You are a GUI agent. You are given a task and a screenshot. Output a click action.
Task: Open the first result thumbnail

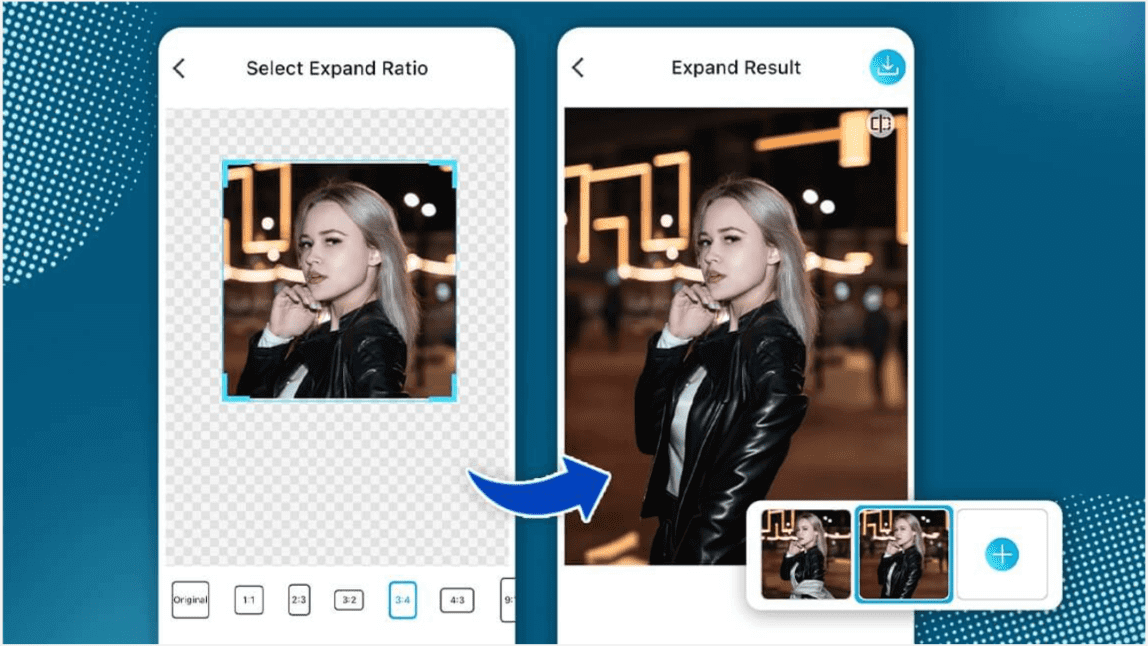click(805, 554)
